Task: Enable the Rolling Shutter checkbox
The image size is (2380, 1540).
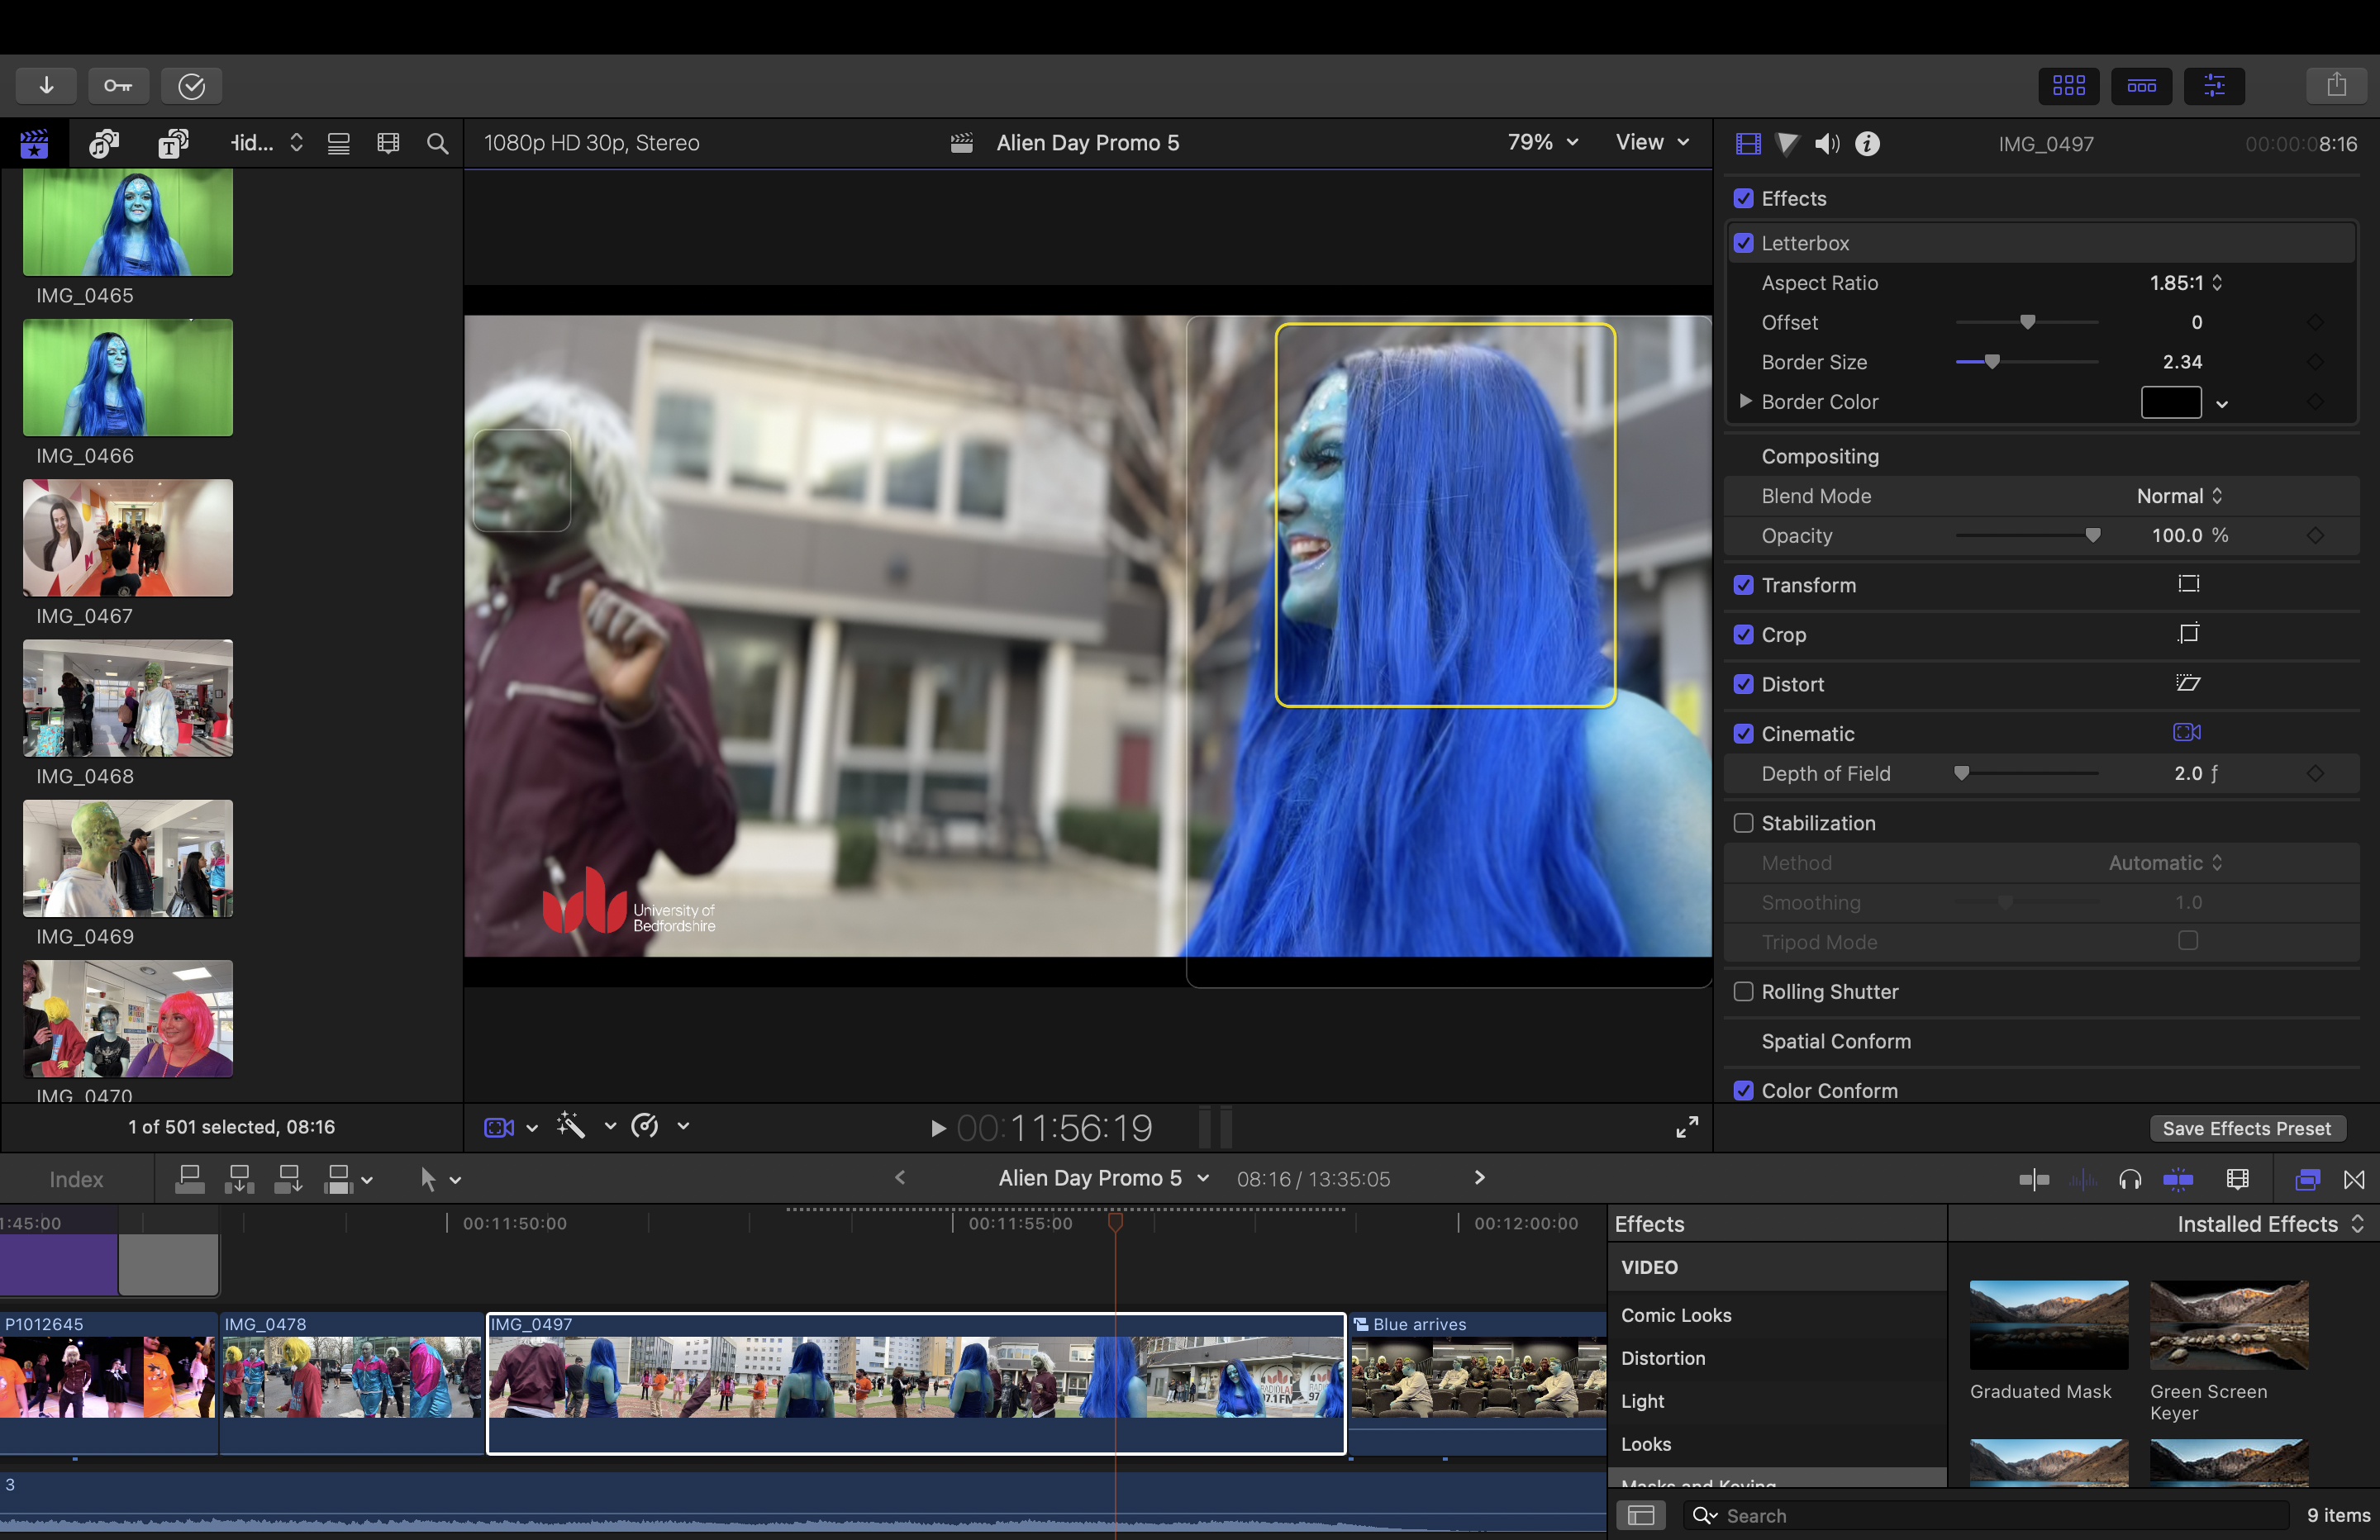Action: click(1742, 991)
